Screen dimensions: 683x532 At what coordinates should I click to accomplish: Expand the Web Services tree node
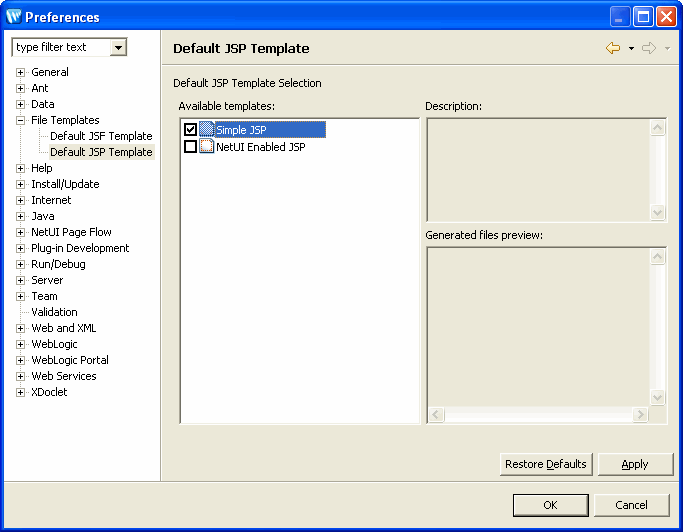point(20,376)
